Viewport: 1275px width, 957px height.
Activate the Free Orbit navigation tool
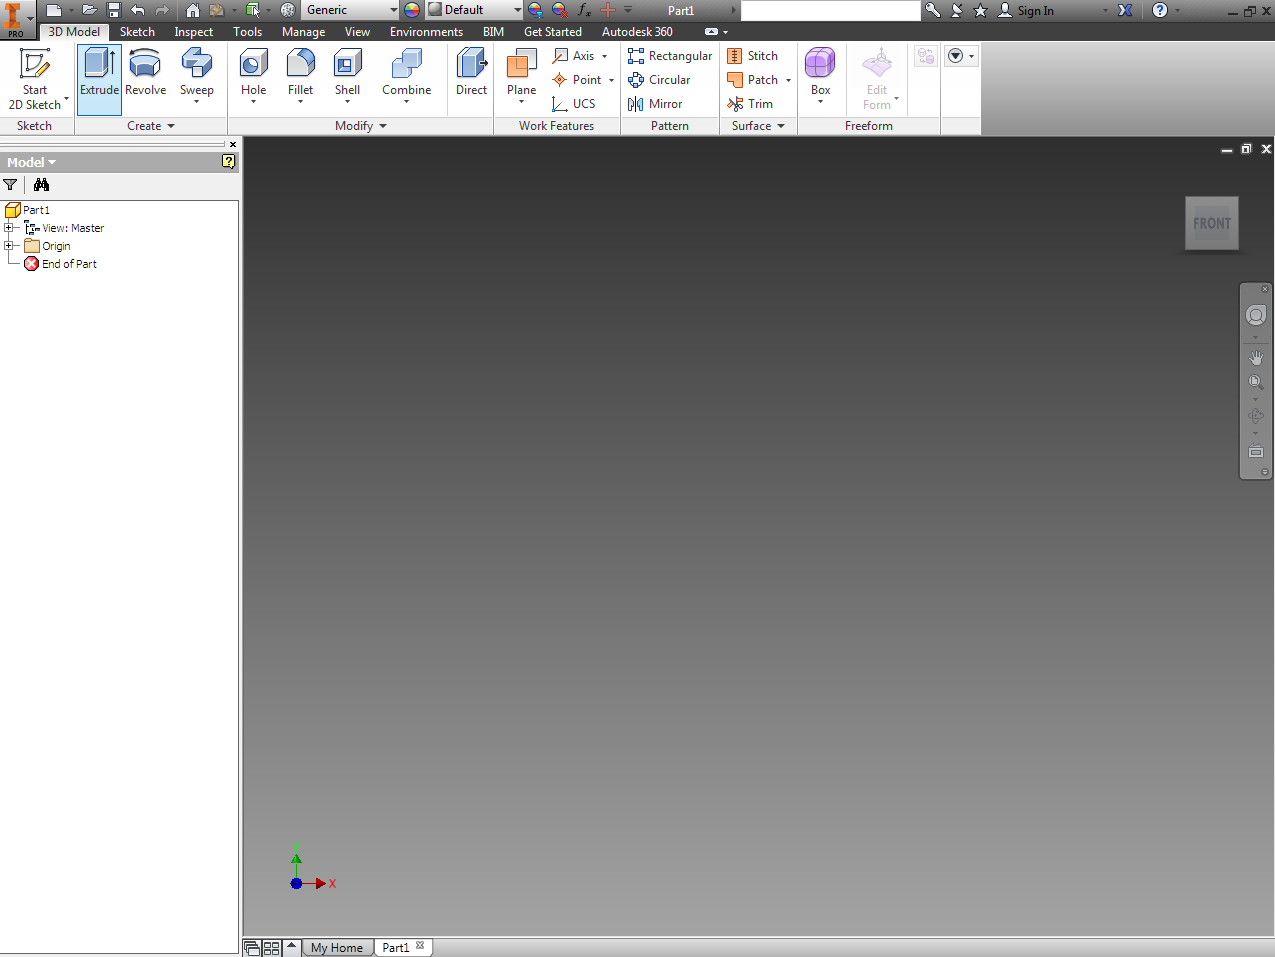[x=1256, y=415]
